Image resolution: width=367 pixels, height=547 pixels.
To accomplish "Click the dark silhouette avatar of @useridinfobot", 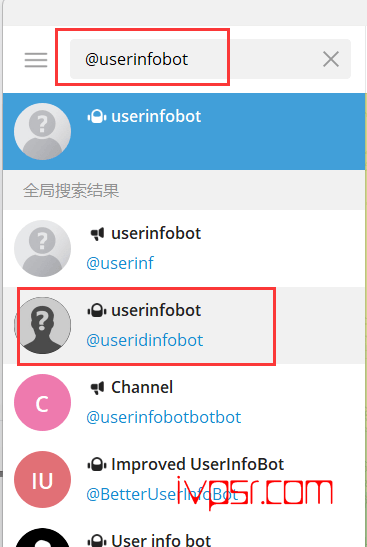I will (x=43, y=325).
